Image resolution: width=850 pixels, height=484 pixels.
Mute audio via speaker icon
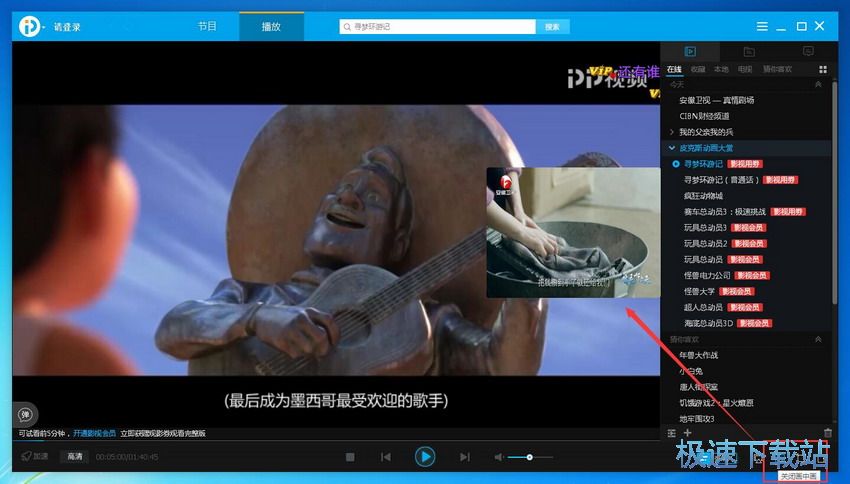point(499,457)
